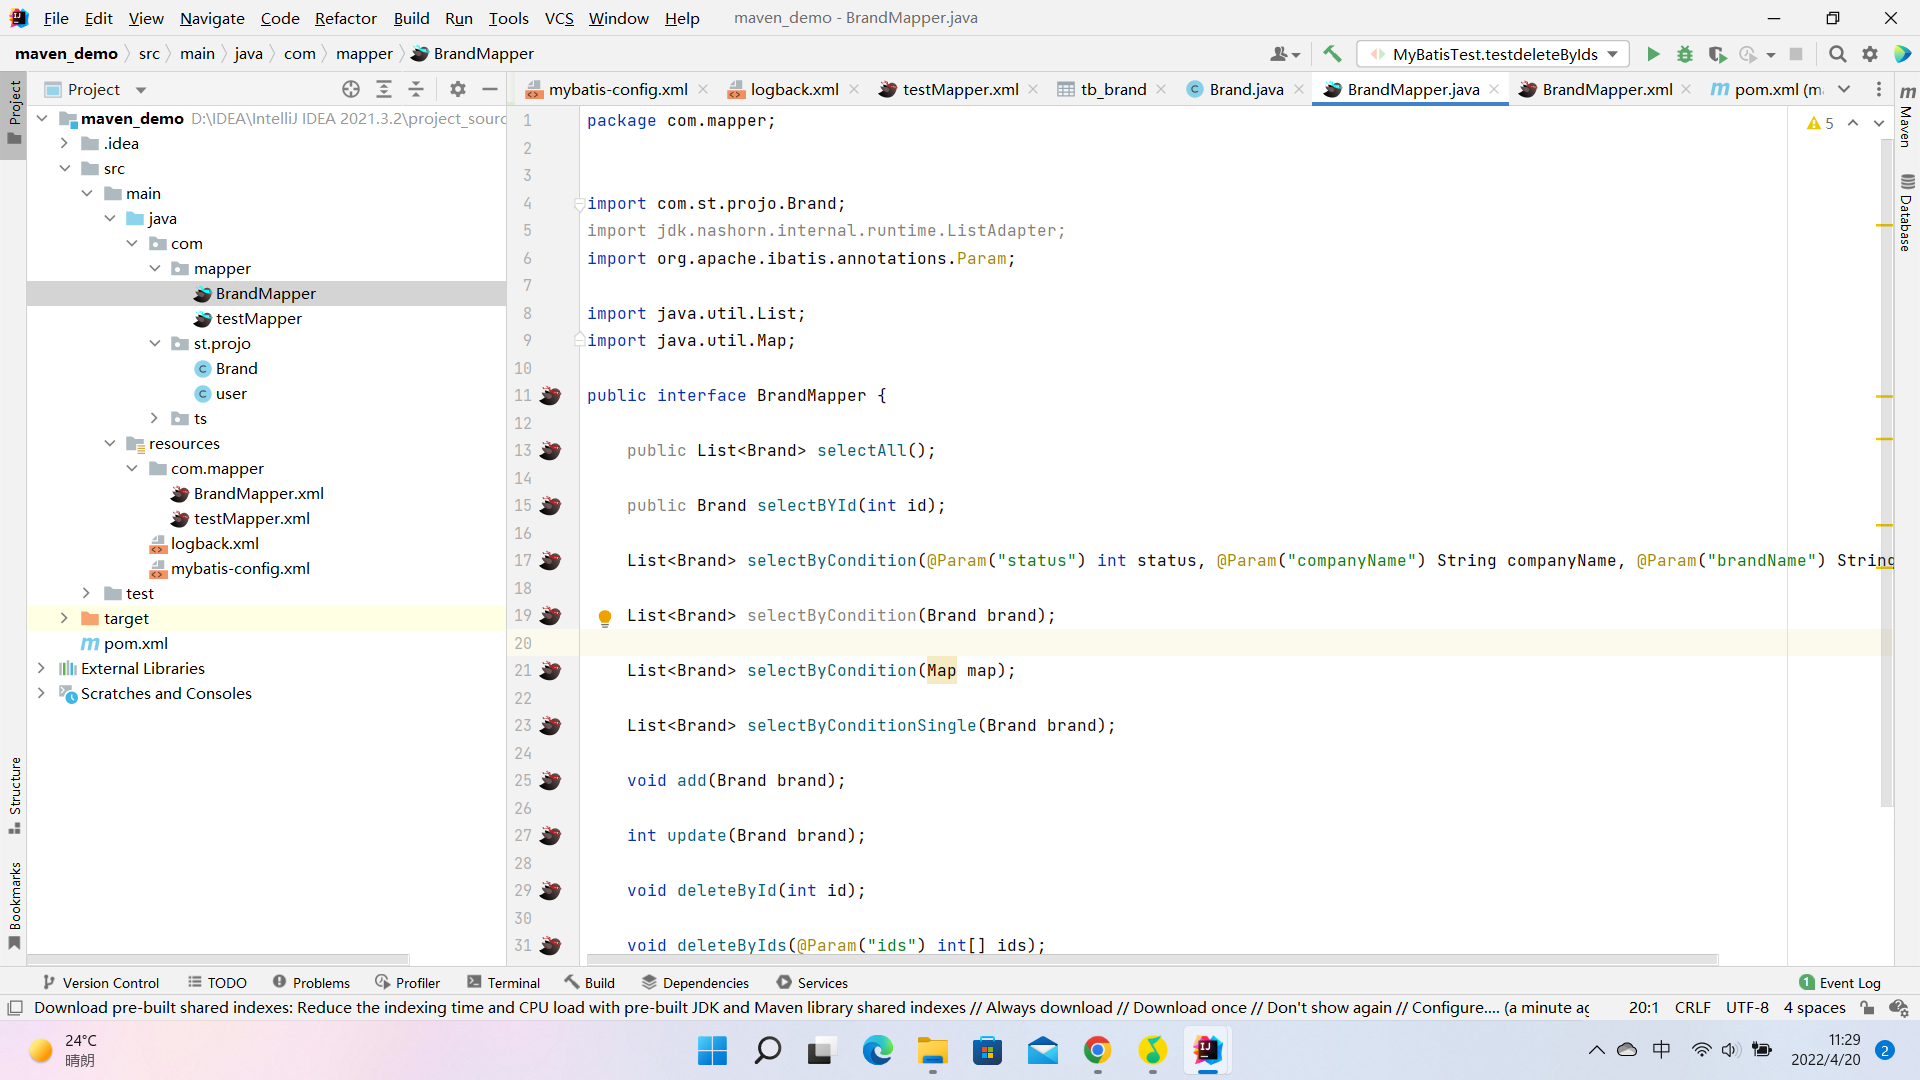Image resolution: width=1920 pixels, height=1080 pixels.
Task: Click MyBatis mapper gutter icon on line 13
Action: click(x=550, y=451)
